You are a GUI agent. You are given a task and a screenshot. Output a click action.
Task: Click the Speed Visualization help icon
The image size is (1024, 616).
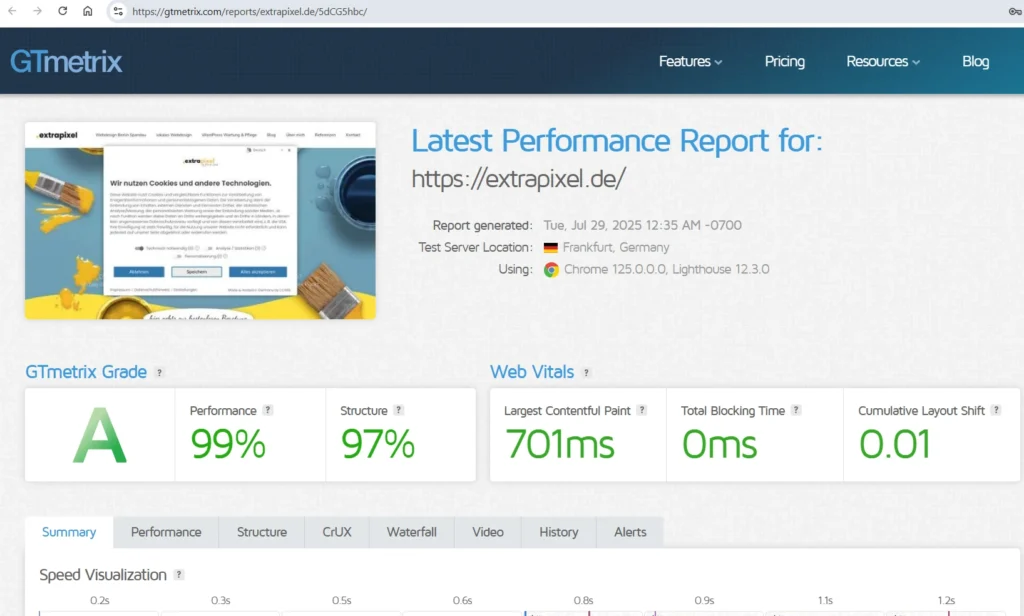coord(178,575)
